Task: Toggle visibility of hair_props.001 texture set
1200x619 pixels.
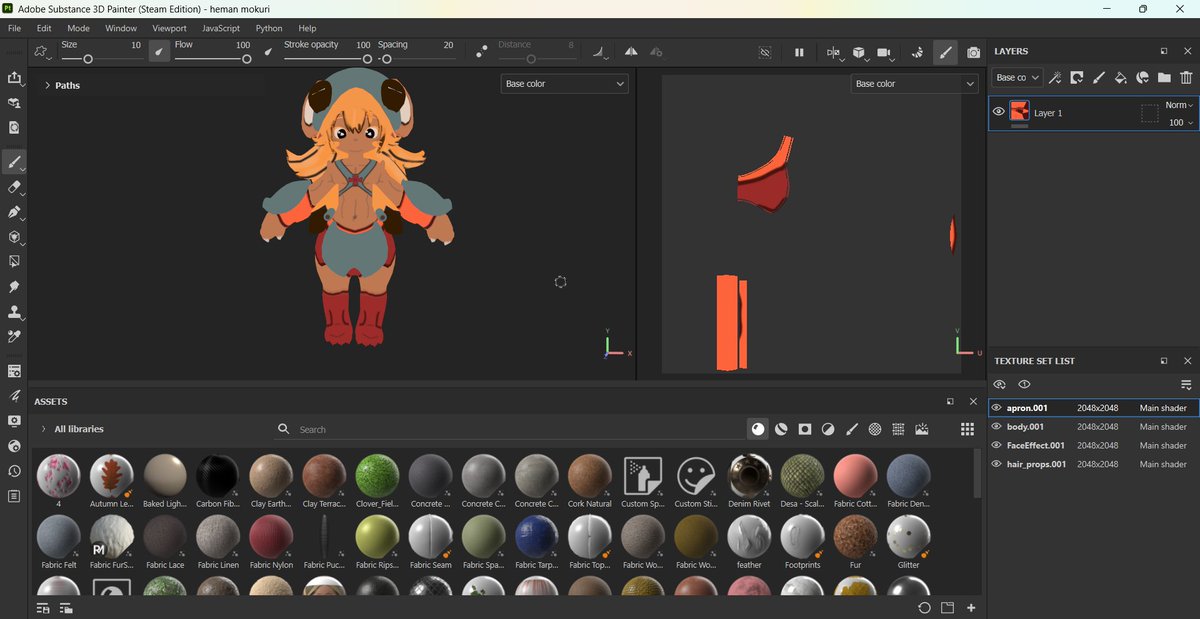Action: coord(996,464)
